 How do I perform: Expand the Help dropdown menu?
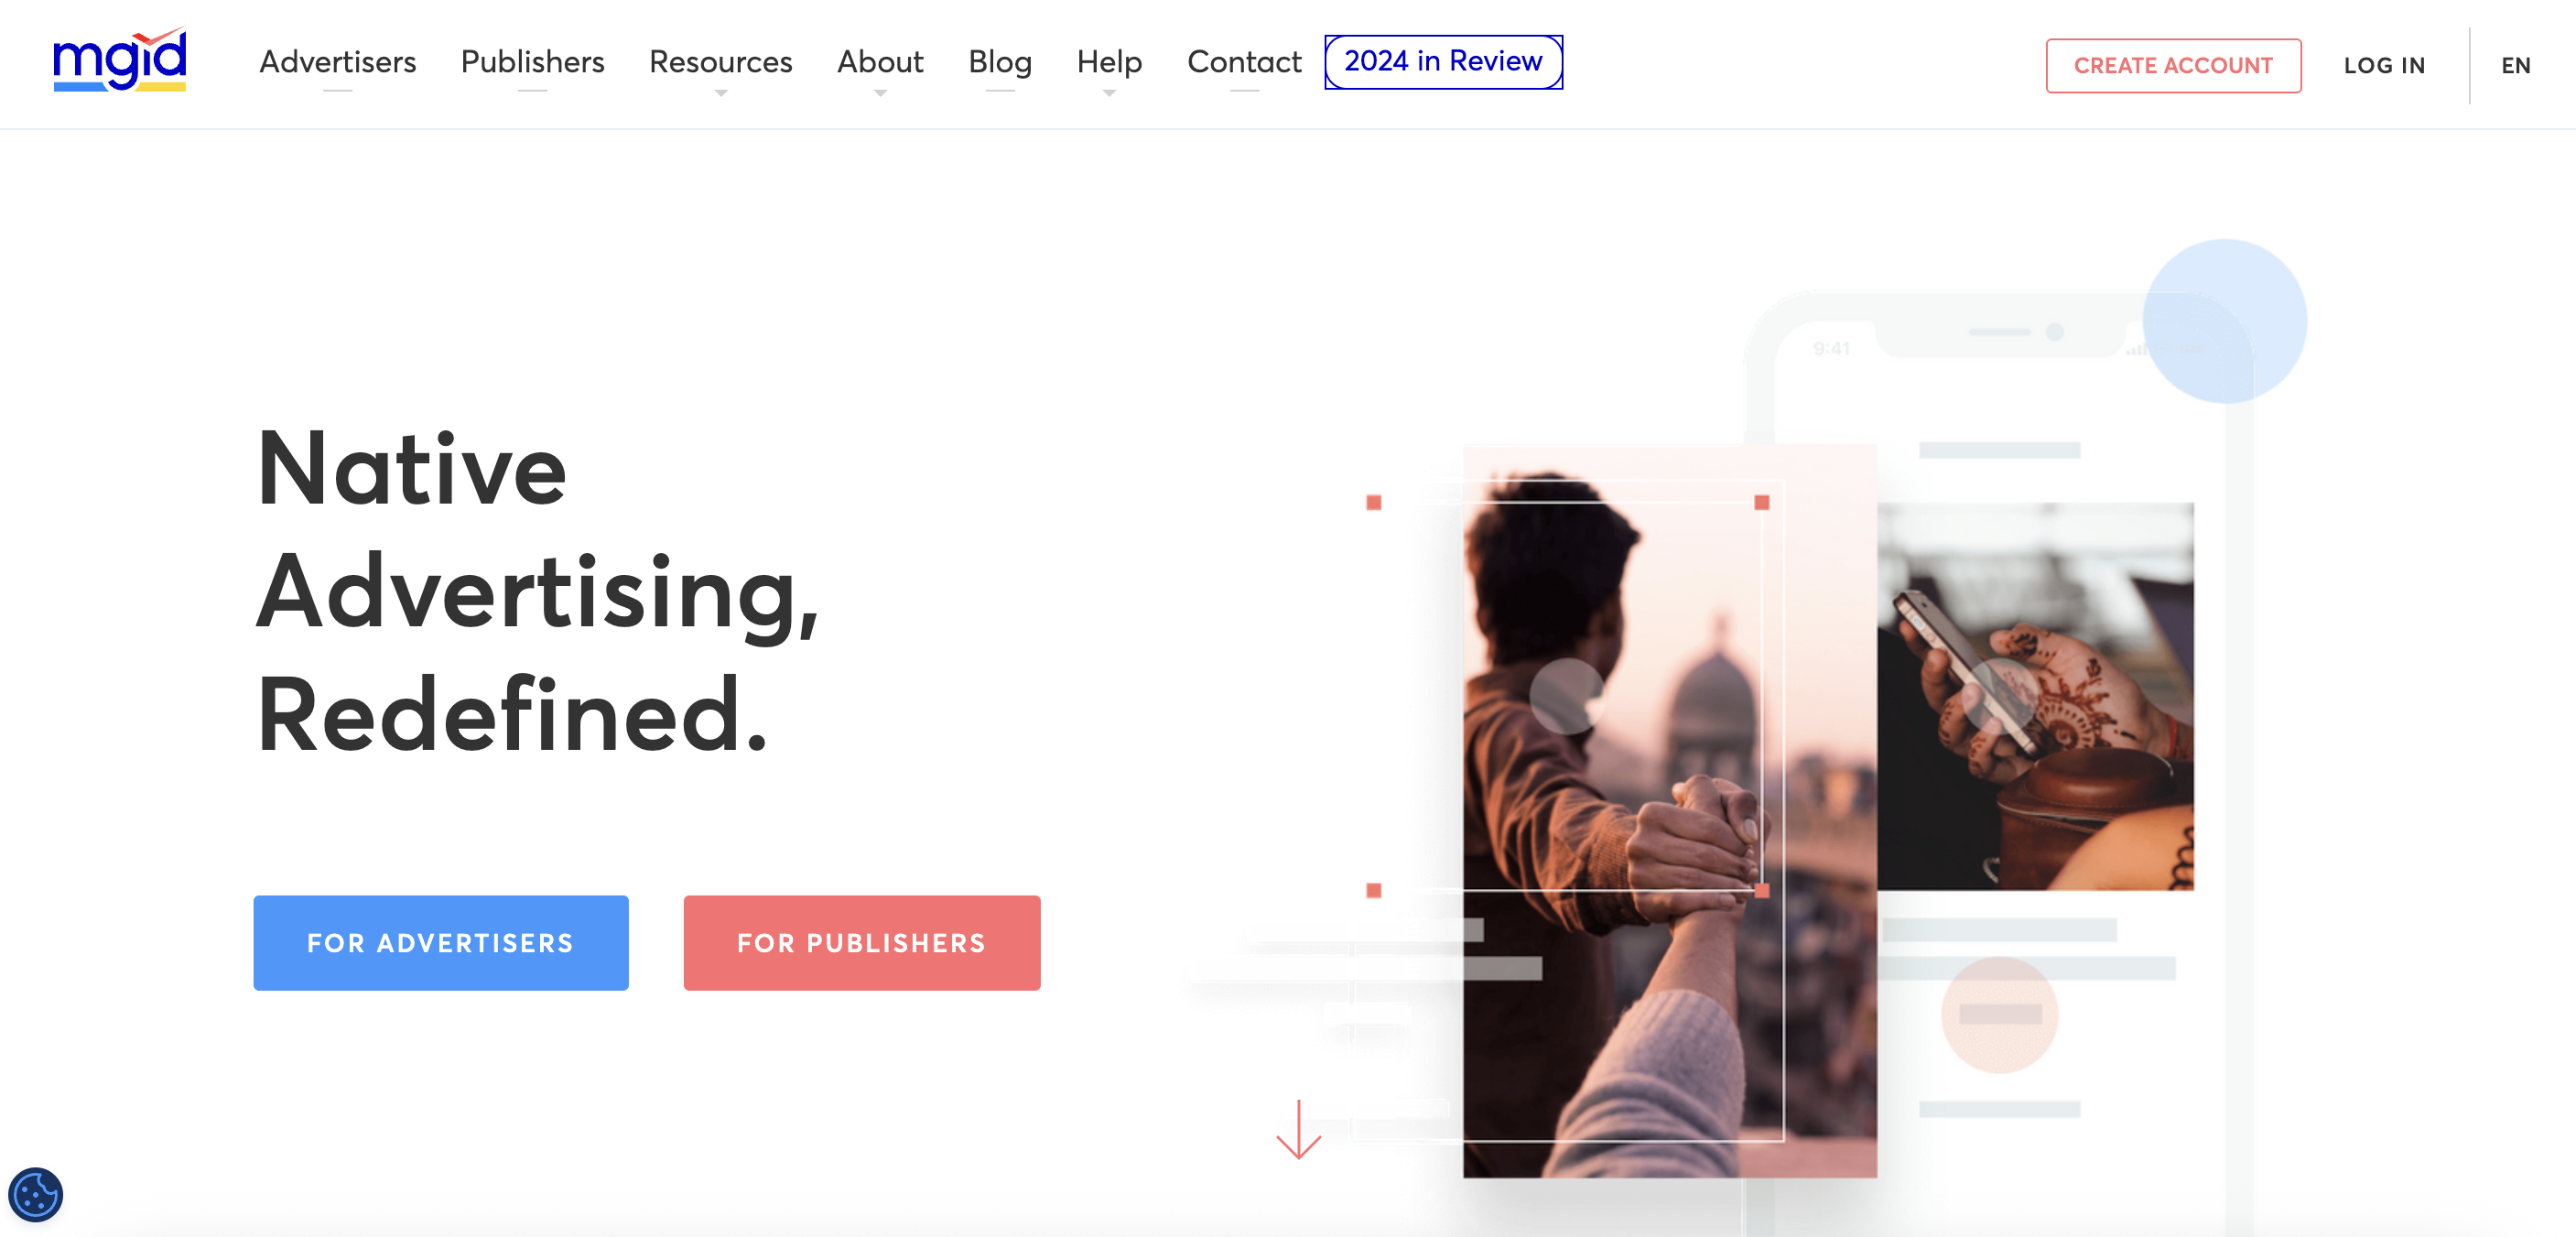point(1109,62)
